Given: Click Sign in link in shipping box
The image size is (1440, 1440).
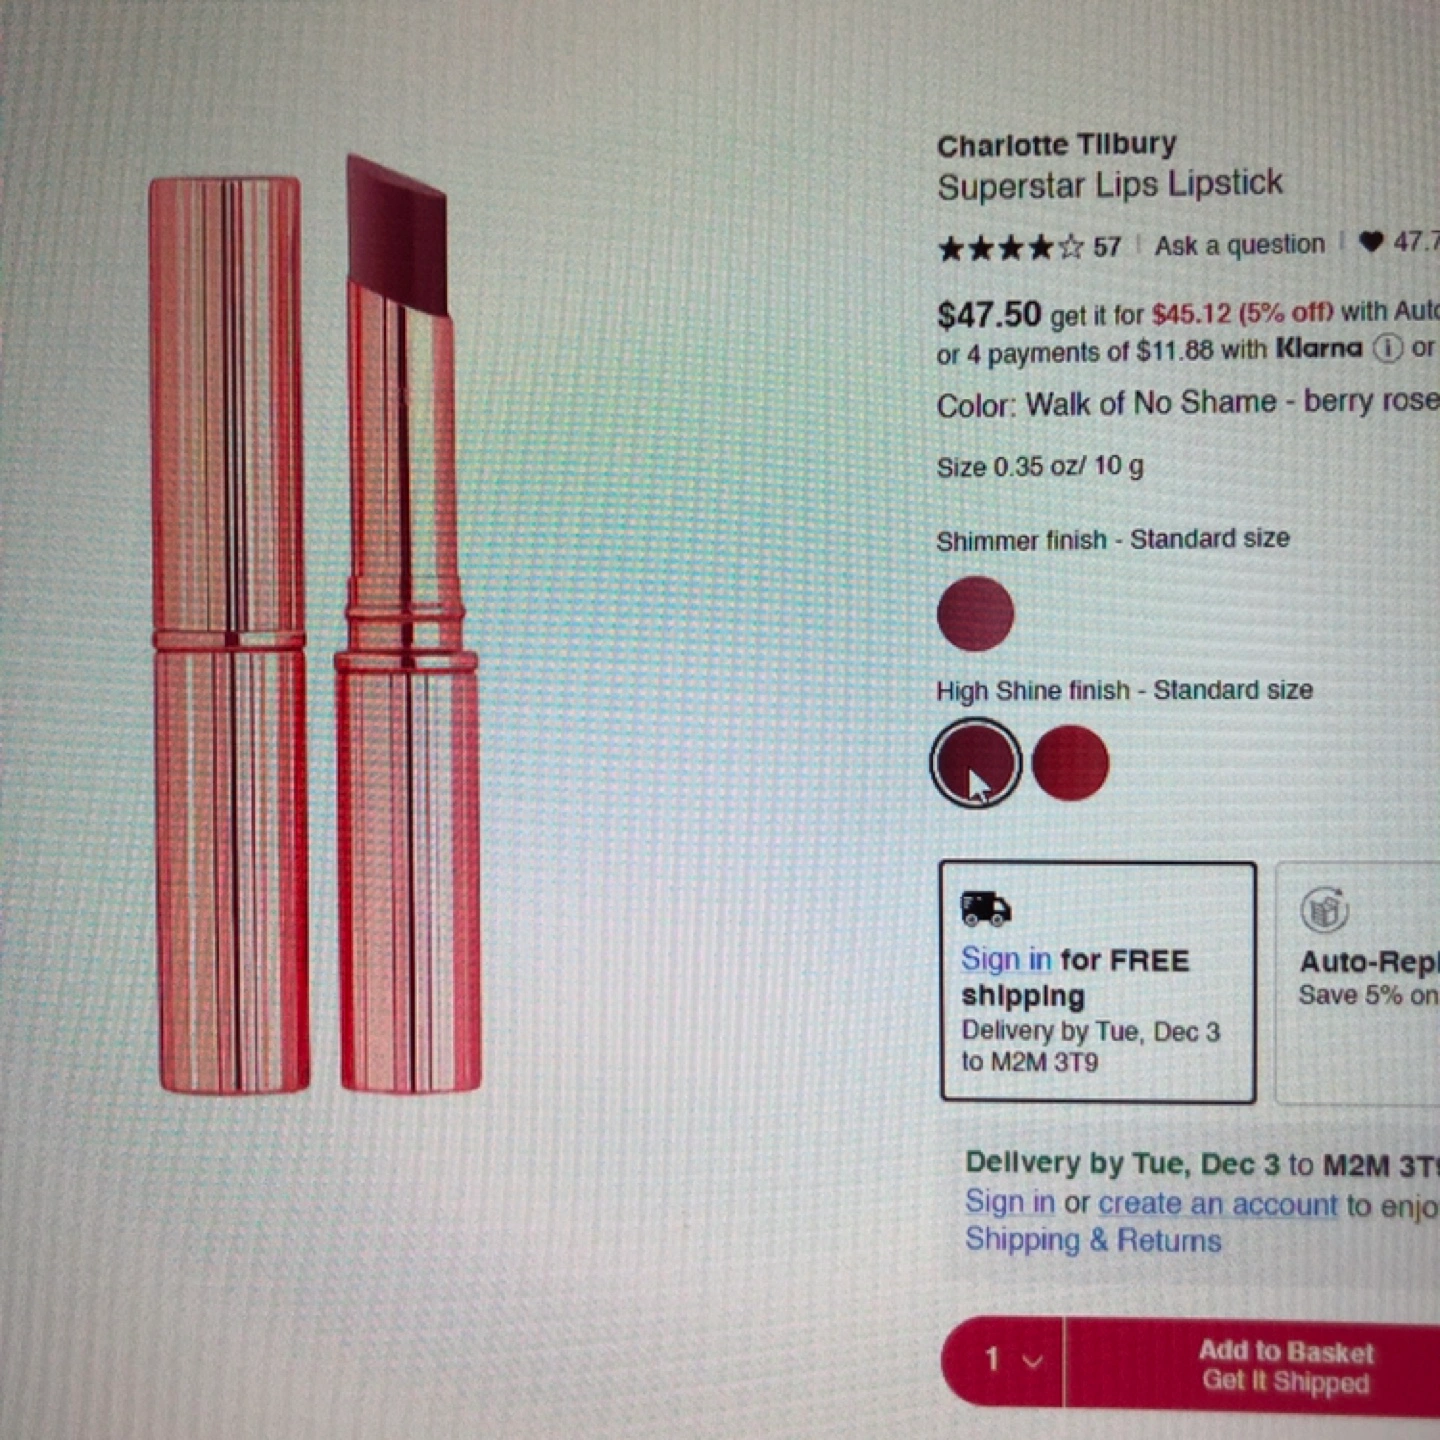Looking at the screenshot, I should pos(1006,959).
